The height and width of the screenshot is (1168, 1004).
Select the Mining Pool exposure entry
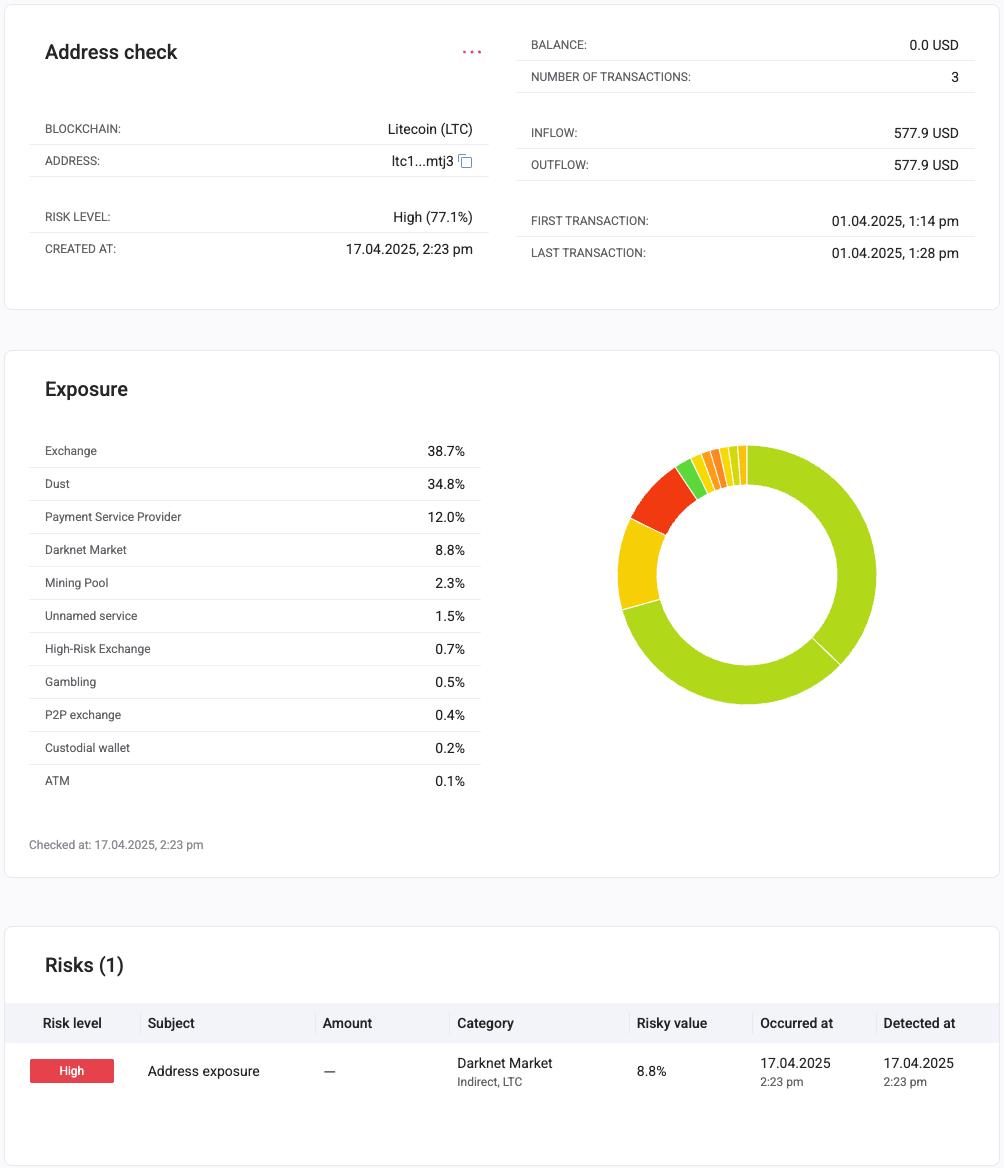(x=76, y=583)
